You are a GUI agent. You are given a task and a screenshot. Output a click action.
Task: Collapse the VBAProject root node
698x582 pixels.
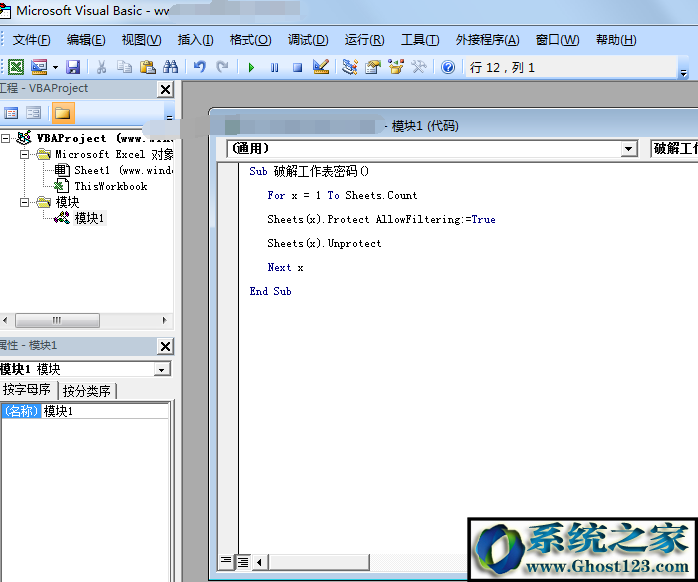pyautogui.click(x=5, y=138)
